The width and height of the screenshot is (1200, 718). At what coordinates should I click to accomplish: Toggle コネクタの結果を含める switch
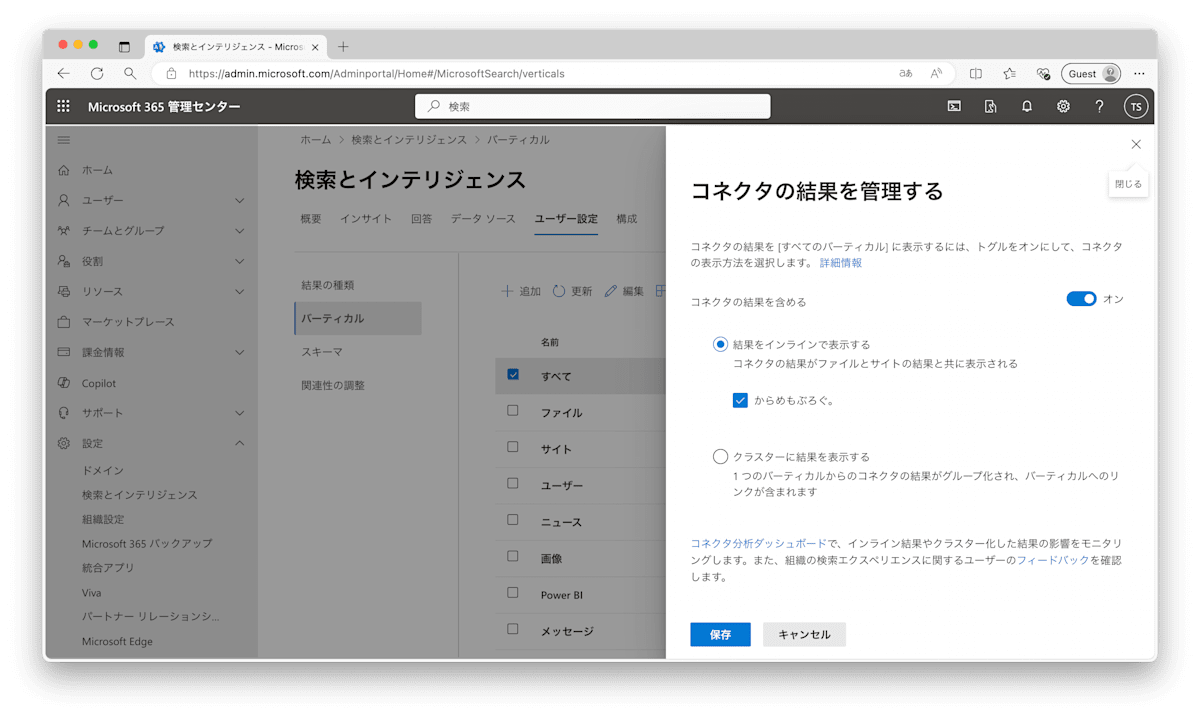pyautogui.click(x=1081, y=299)
